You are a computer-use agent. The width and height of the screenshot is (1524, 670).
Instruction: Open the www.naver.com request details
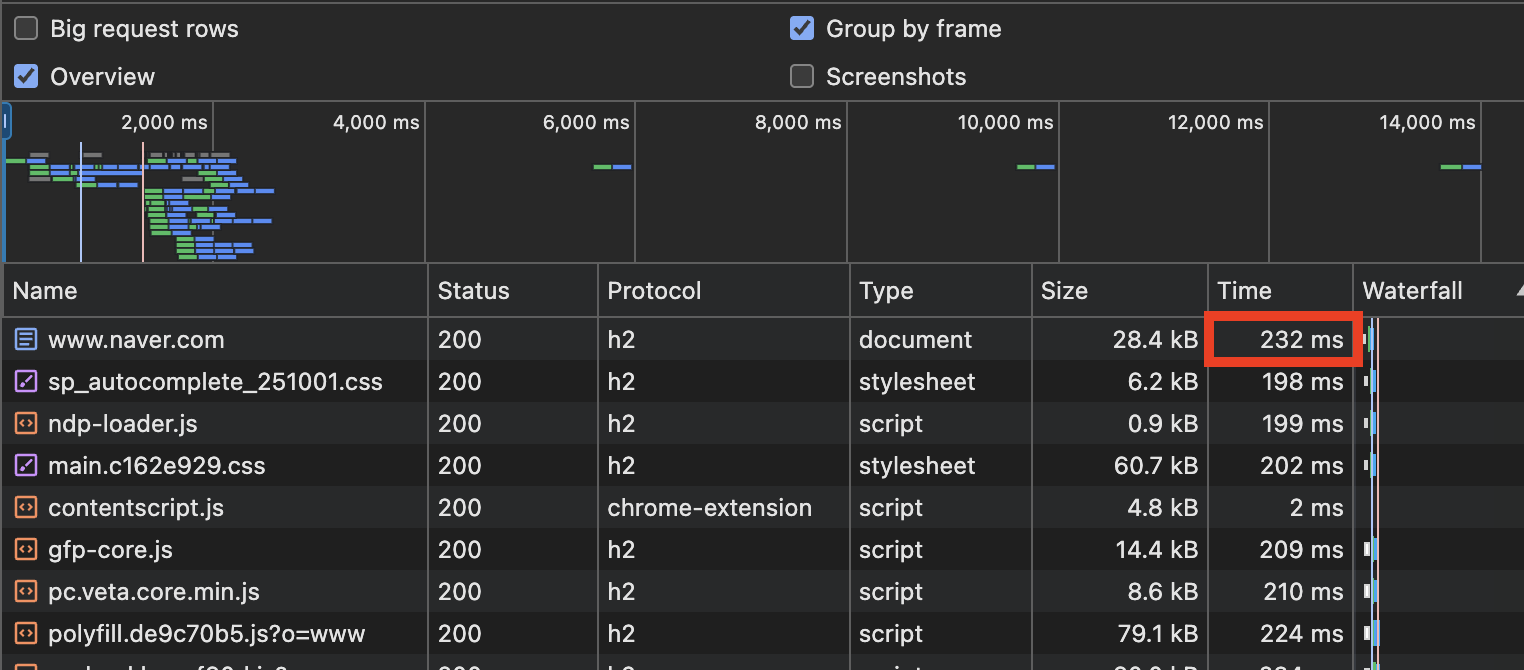pos(136,340)
